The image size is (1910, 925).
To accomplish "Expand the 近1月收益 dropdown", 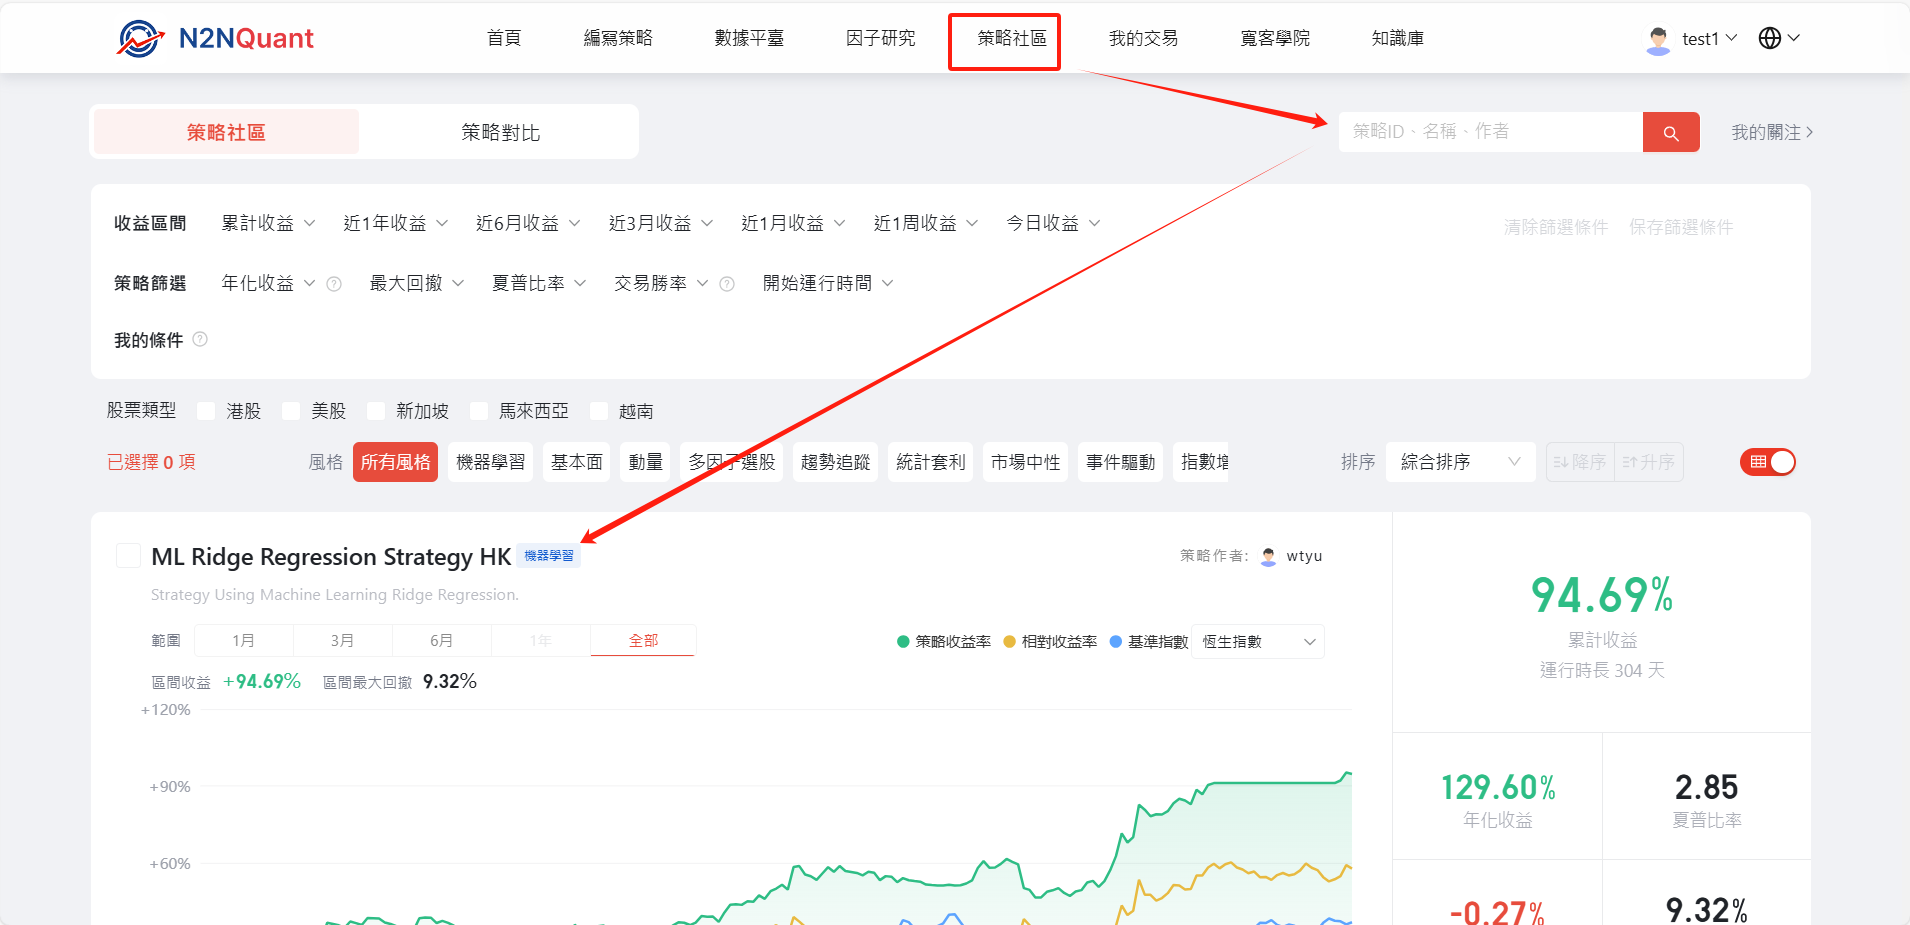I will (793, 223).
